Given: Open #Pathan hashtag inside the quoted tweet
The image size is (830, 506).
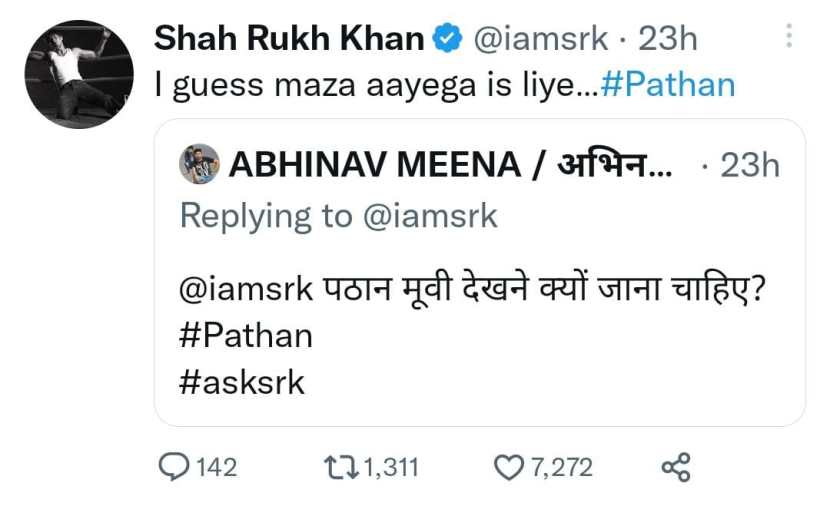Looking at the screenshot, I should [246, 335].
